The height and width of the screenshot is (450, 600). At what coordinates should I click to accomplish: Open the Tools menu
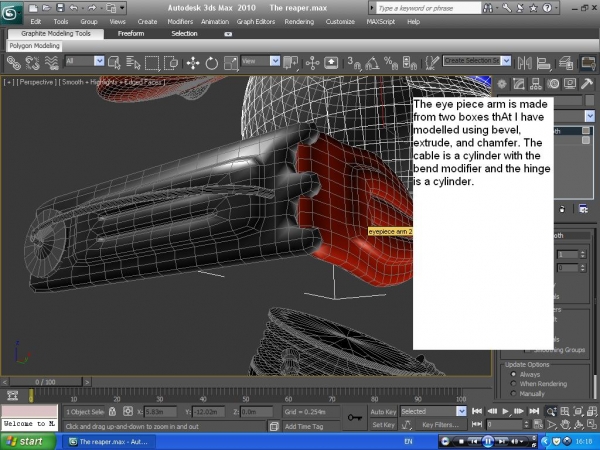pos(60,22)
